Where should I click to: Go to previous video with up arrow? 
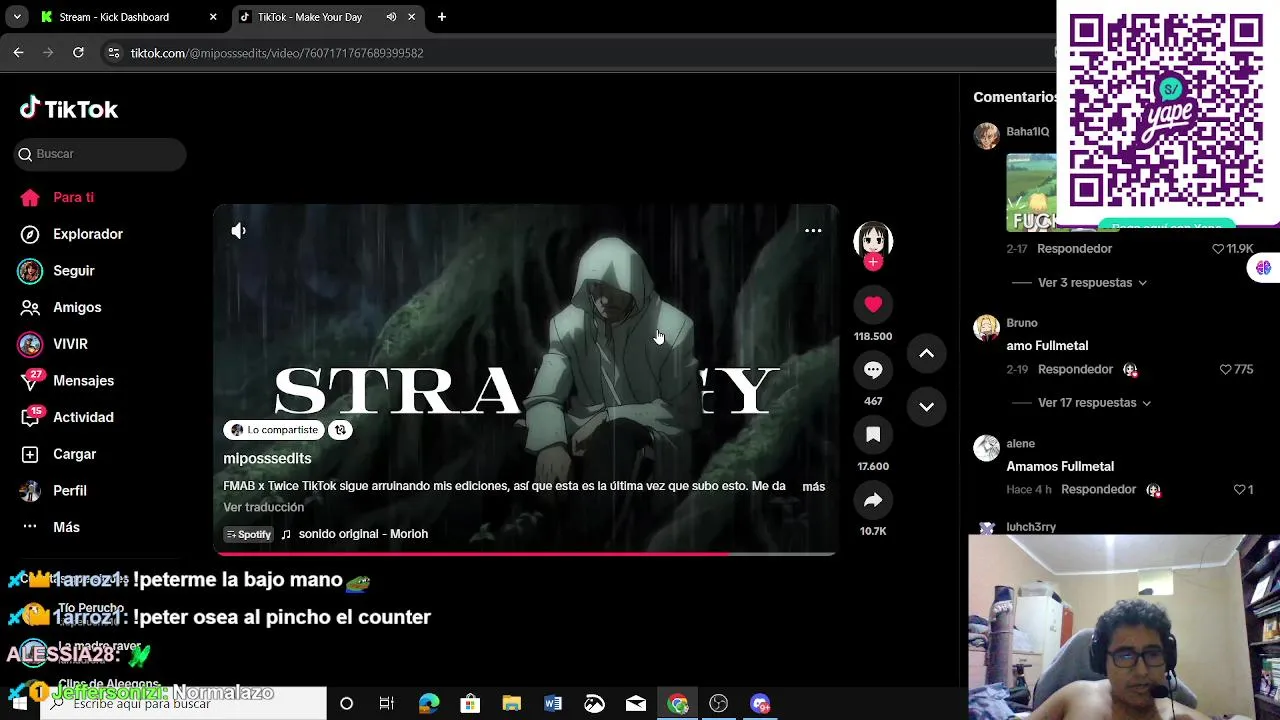pyautogui.click(x=926, y=353)
